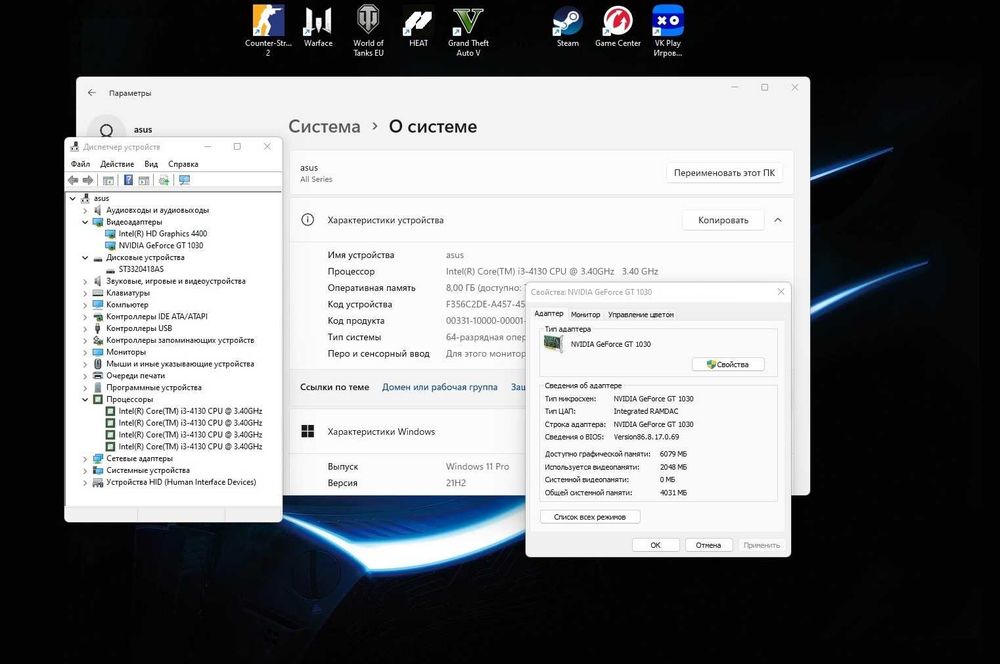The image size is (1000, 664).
Task: Click the Version86.8.17.0.69 BIOS value
Action: (646, 437)
